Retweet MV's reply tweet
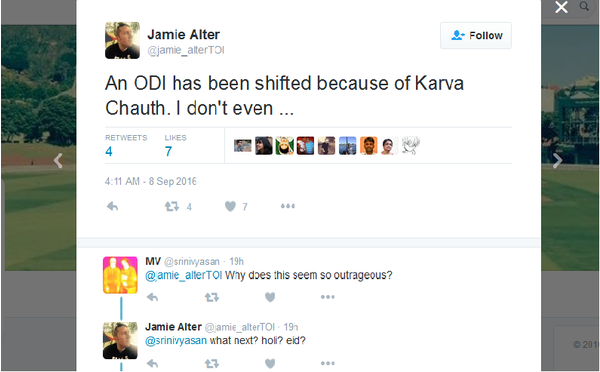 click(212, 297)
